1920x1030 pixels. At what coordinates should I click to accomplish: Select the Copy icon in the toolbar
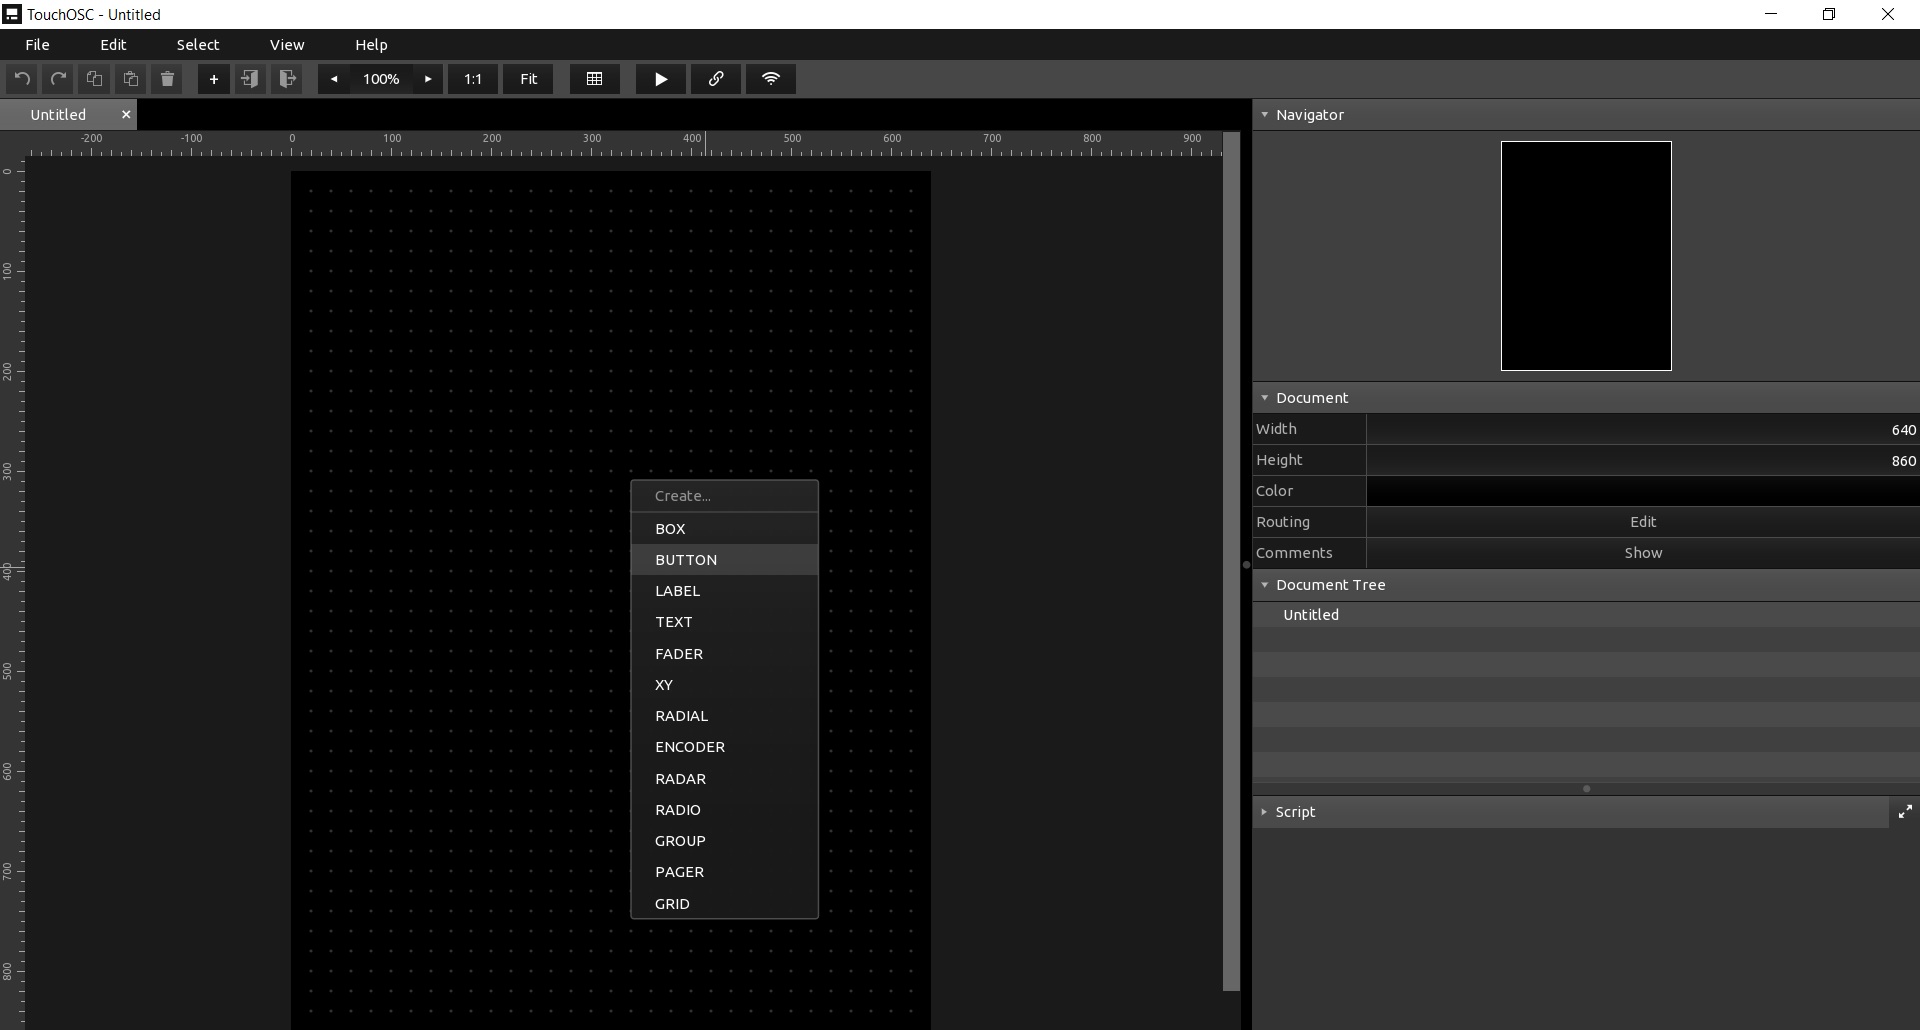pos(93,79)
